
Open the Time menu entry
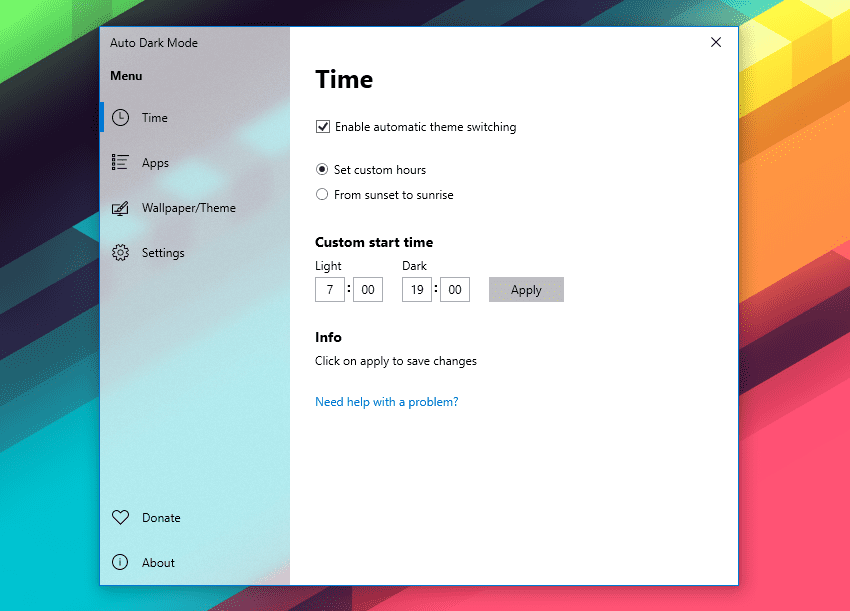coord(195,118)
